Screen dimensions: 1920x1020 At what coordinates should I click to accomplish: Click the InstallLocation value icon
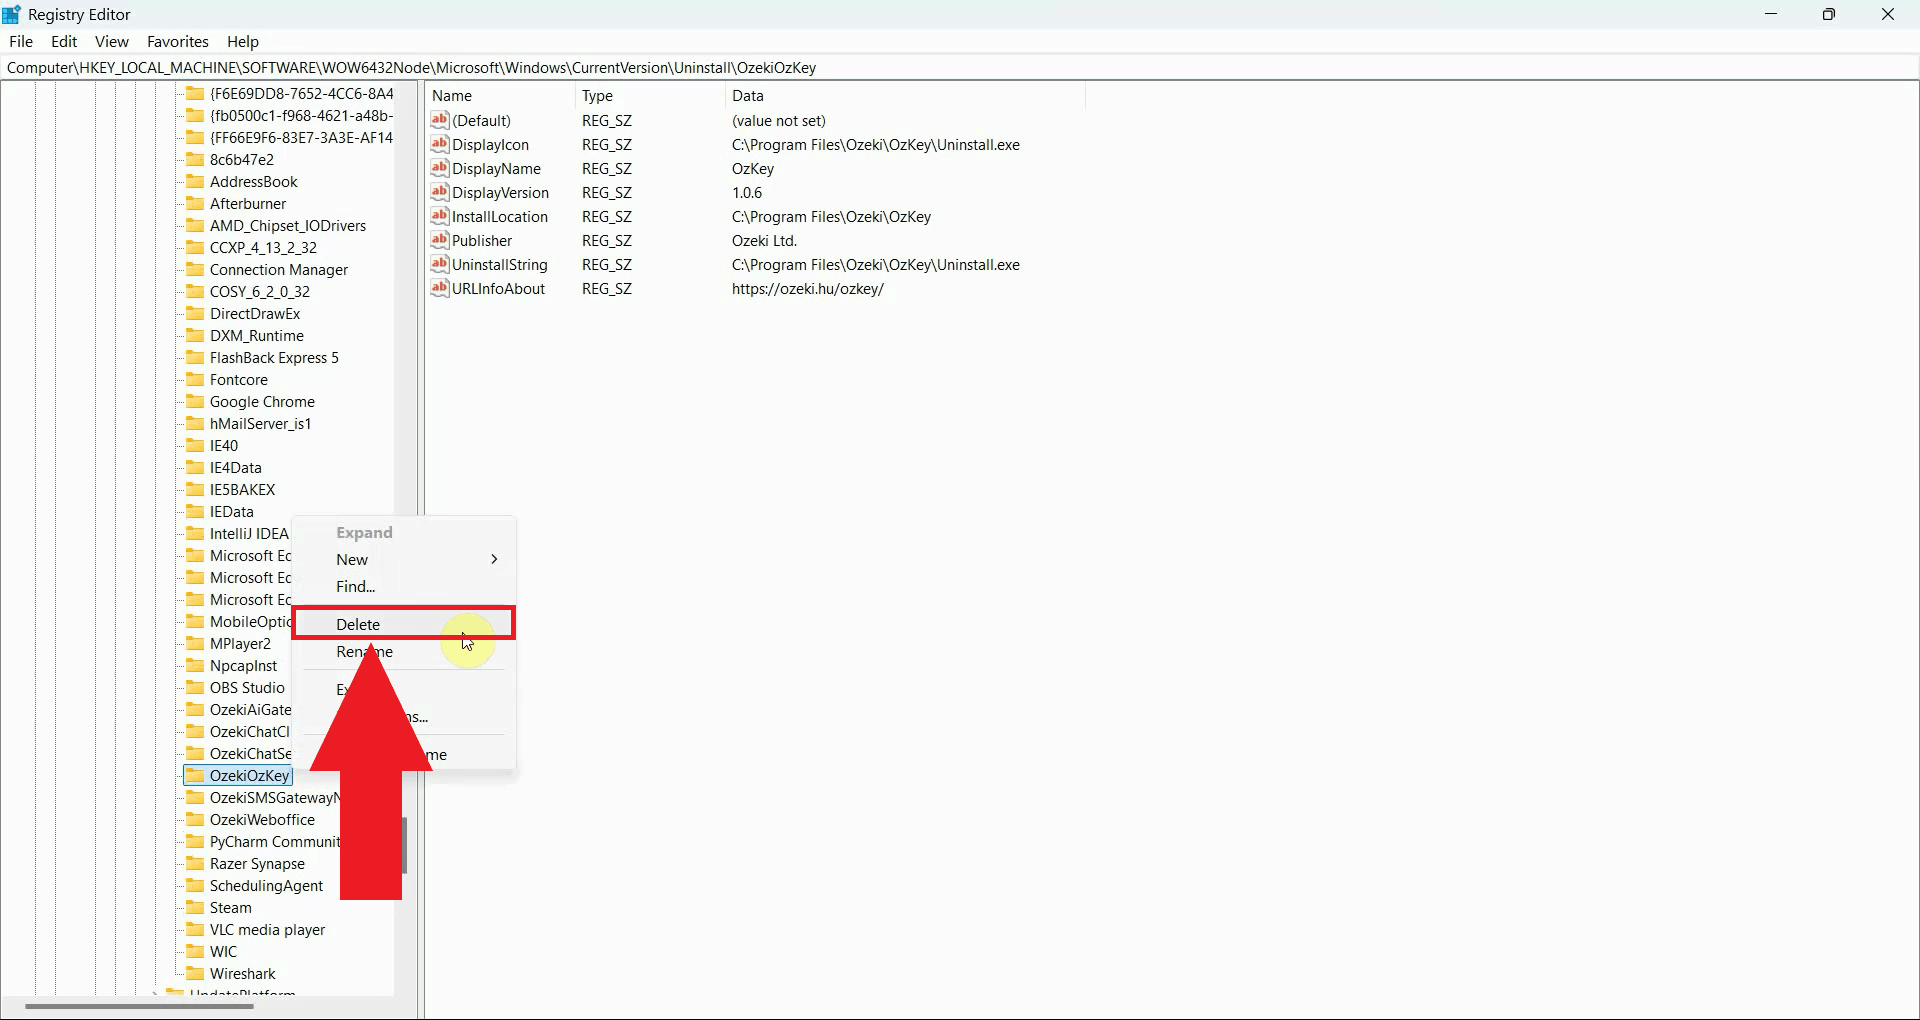441,216
